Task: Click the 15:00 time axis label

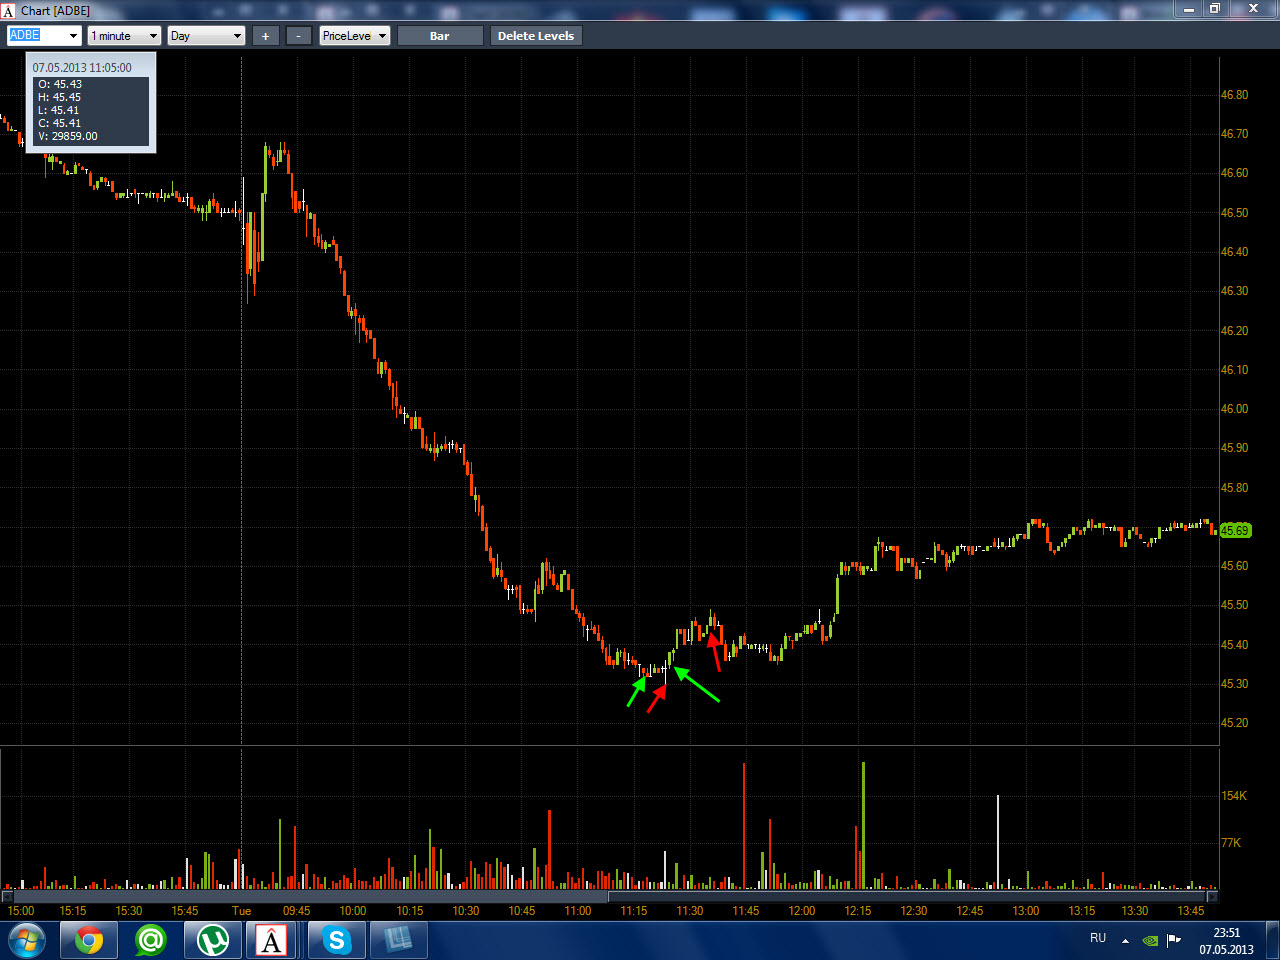Action: pos(21,911)
